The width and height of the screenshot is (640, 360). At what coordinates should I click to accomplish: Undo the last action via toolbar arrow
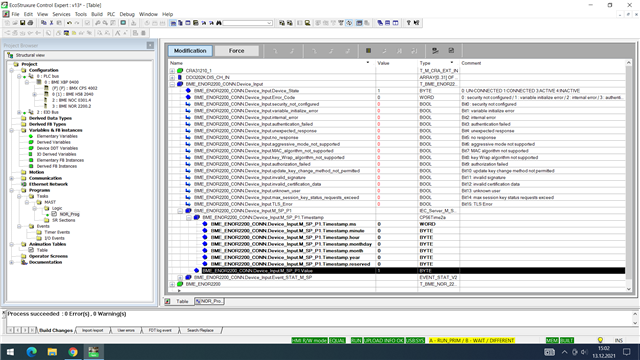pos(69,23)
